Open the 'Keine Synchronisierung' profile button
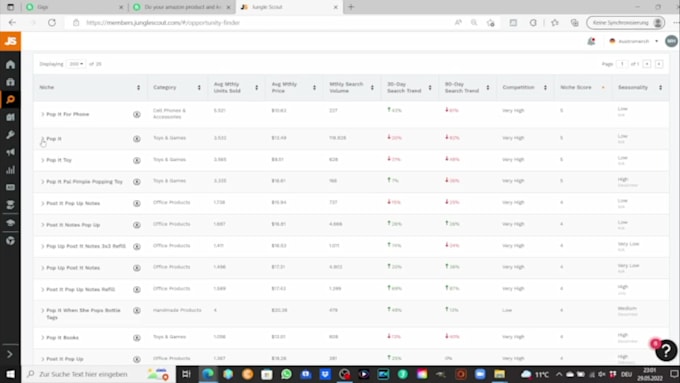Image resolution: width=680 pixels, height=383 pixels. pos(625,23)
